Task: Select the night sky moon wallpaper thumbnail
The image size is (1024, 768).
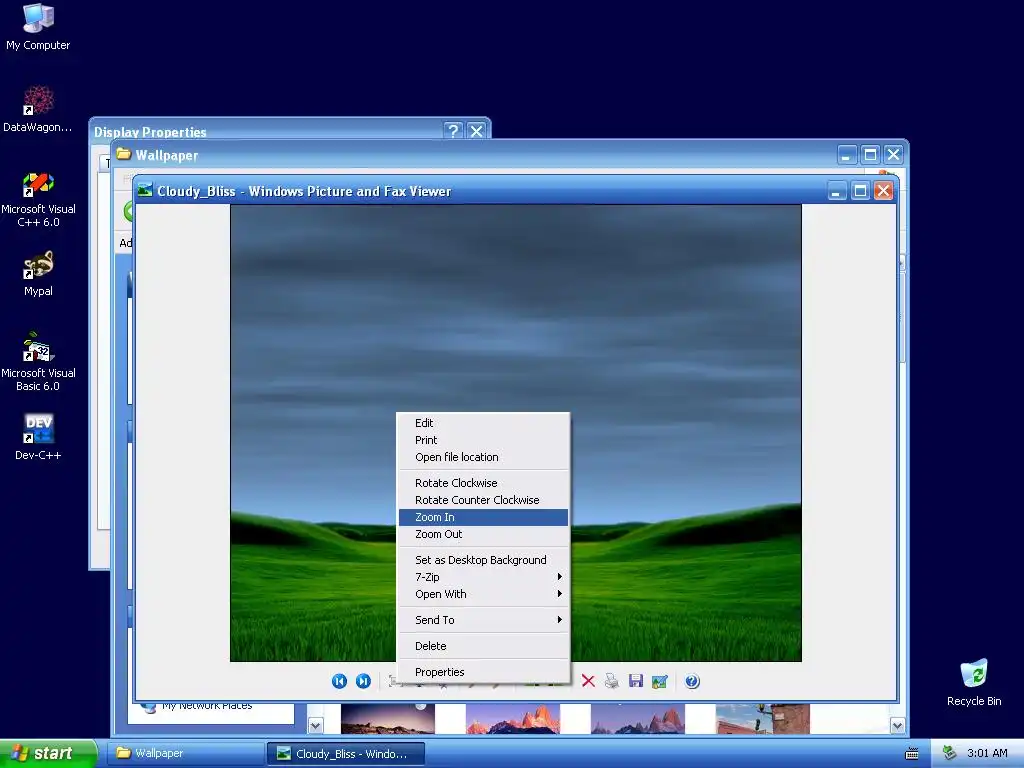Action: click(388, 719)
